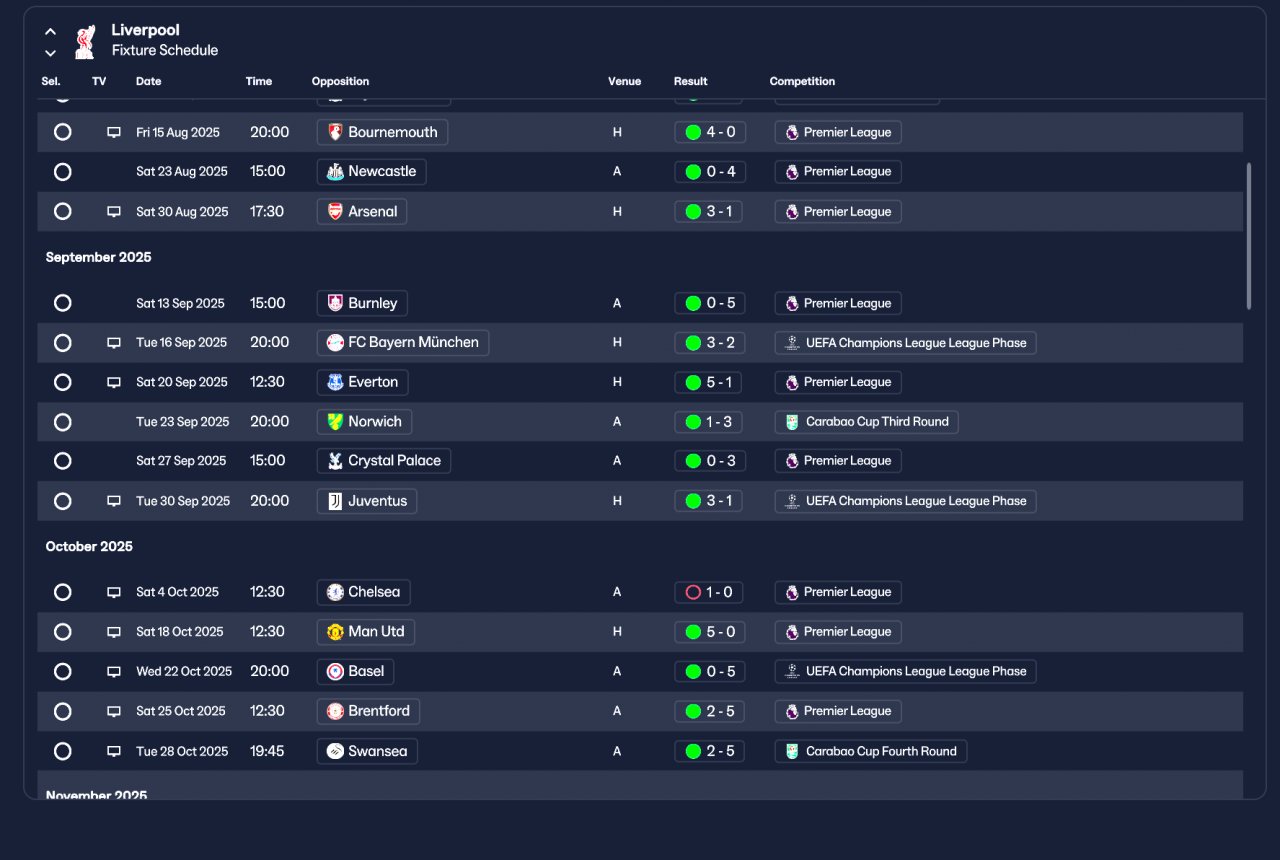Click the down chevron beside Fixture Schedule
The image size is (1280, 860).
(x=50, y=53)
